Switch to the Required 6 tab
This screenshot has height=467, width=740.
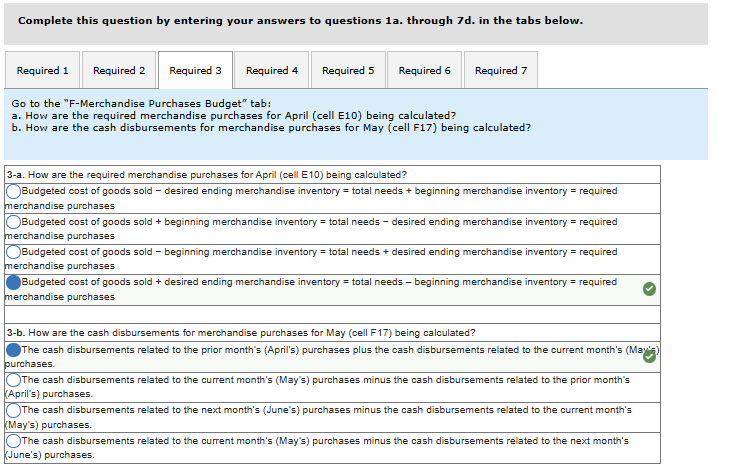point(424,71)
